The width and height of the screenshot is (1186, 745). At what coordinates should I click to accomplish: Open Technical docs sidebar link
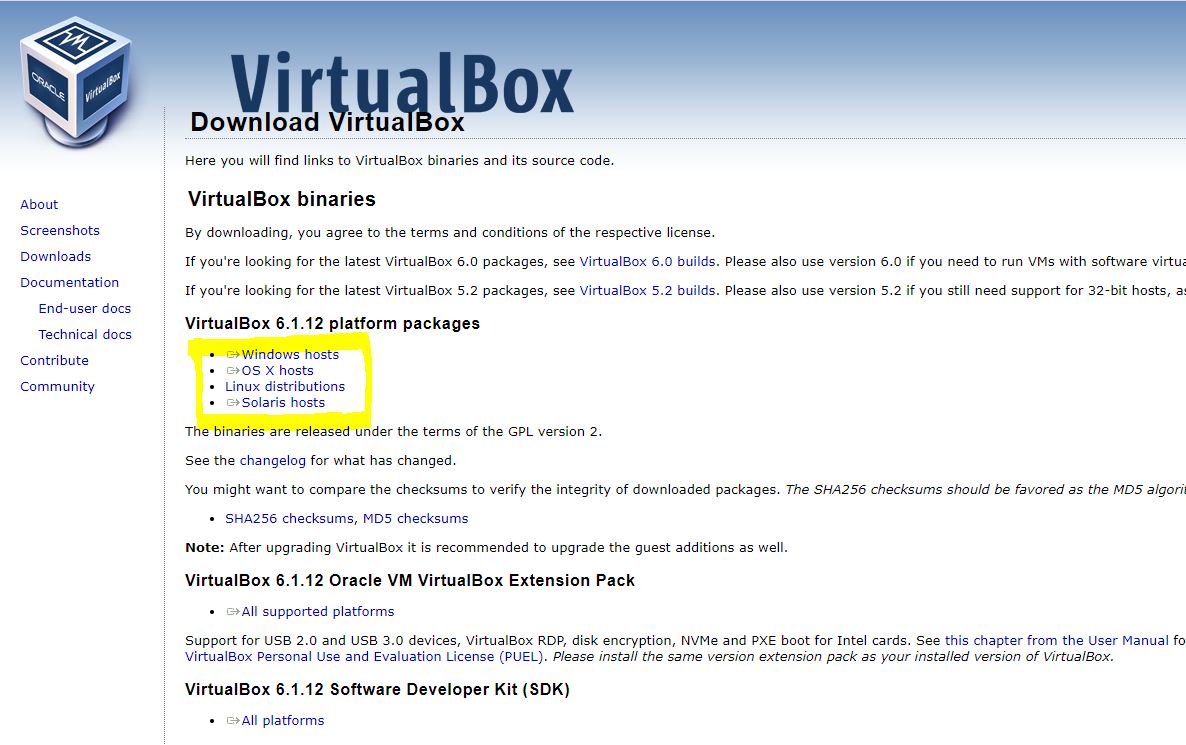coord(85,334)
